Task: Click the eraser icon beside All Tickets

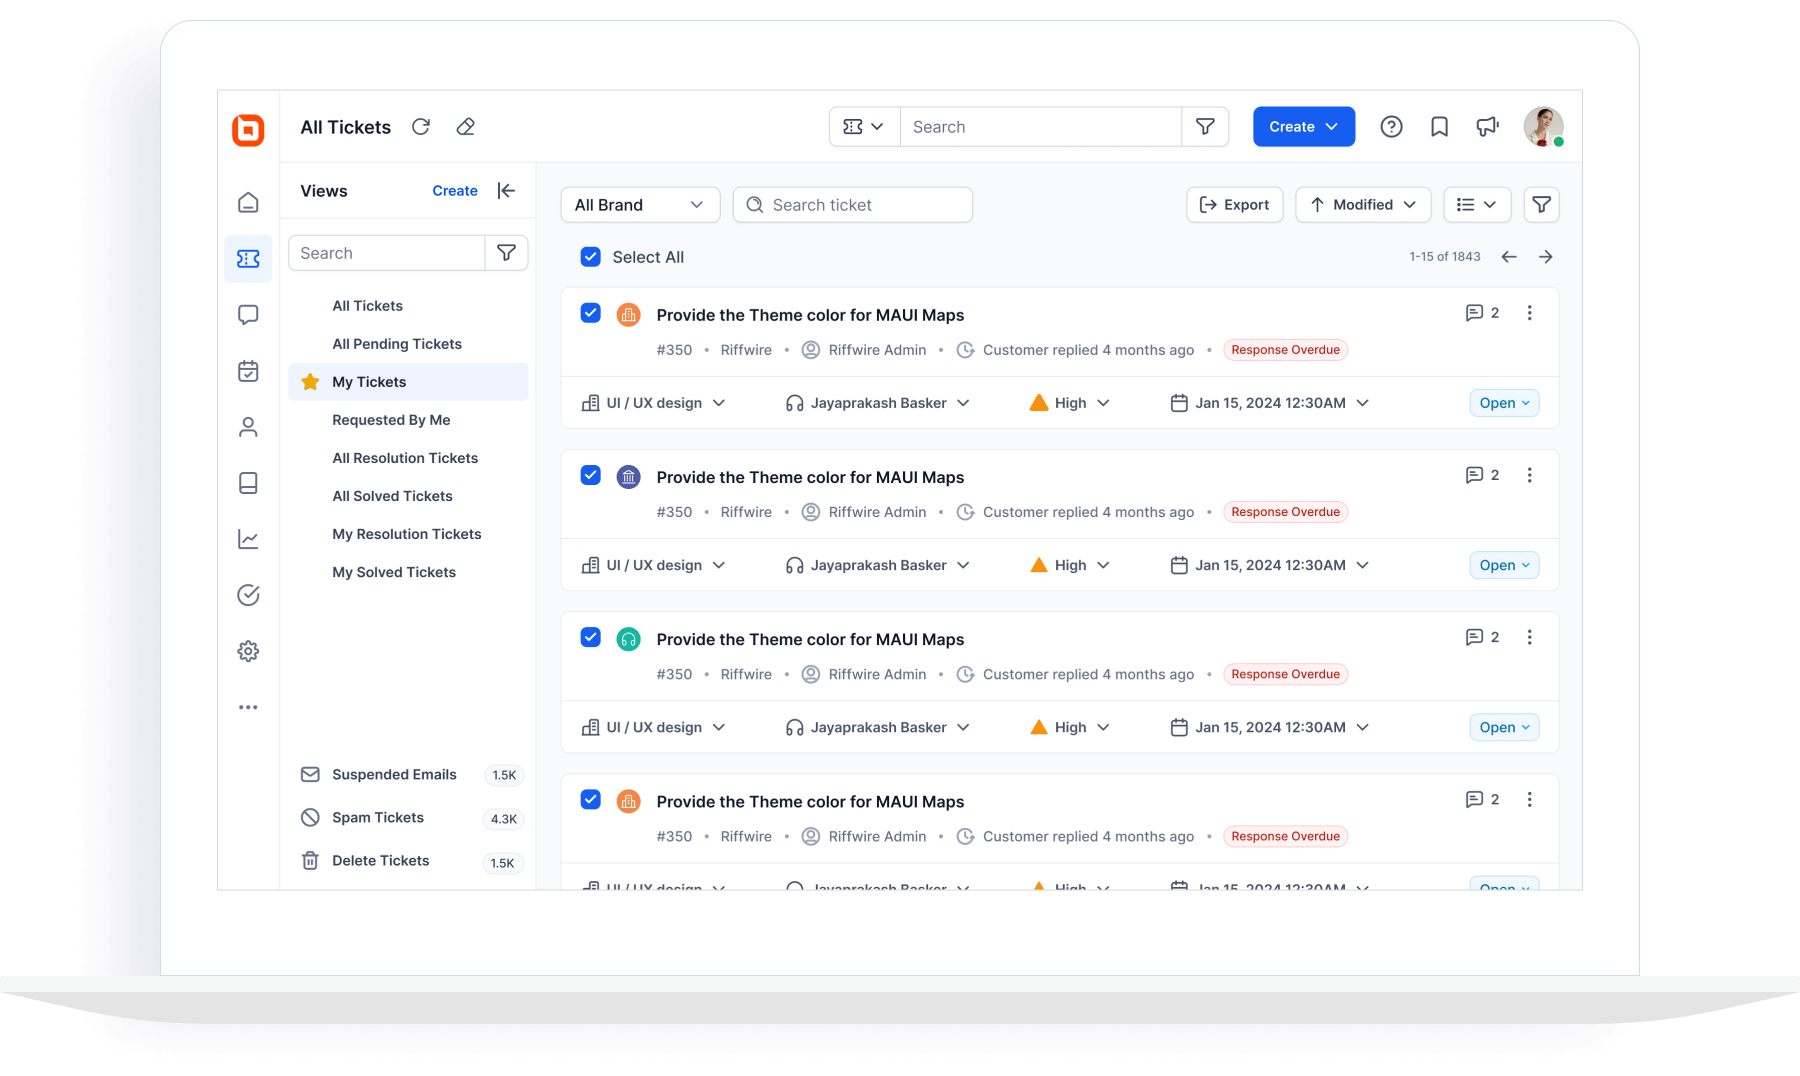Action: [x=465, y=127]
